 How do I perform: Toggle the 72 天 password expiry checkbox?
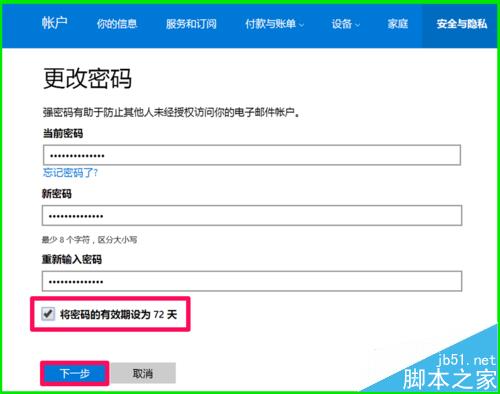tap(48, 314)
